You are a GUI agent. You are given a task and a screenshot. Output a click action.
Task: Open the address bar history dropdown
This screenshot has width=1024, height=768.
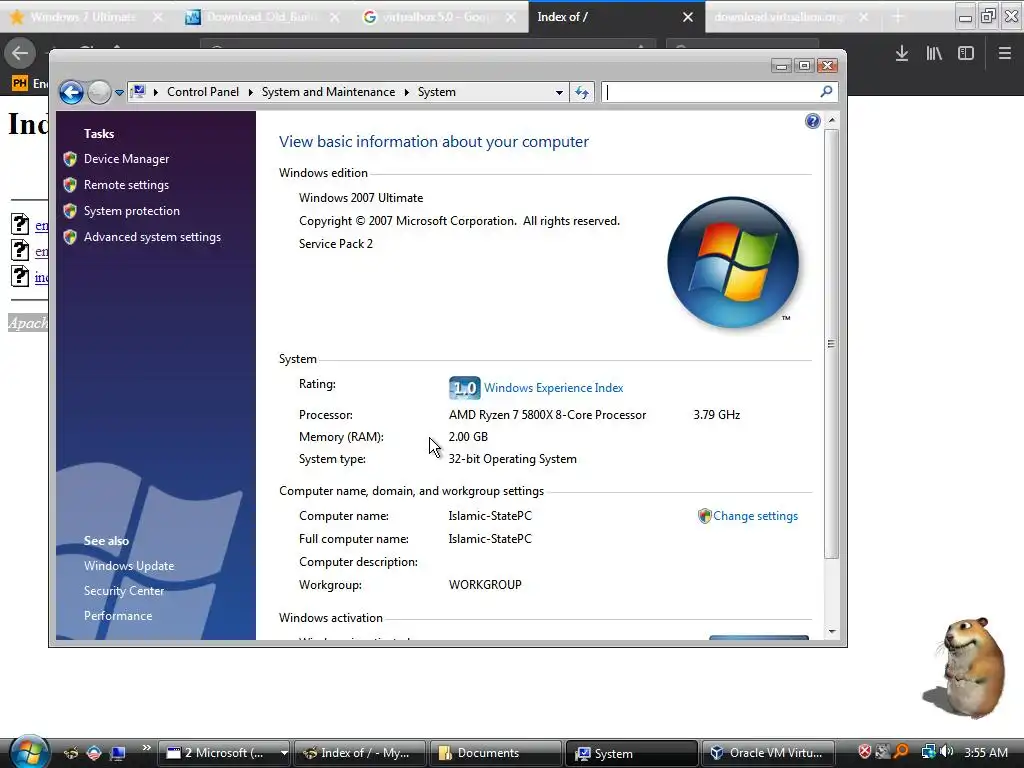(x=559, y=93)
